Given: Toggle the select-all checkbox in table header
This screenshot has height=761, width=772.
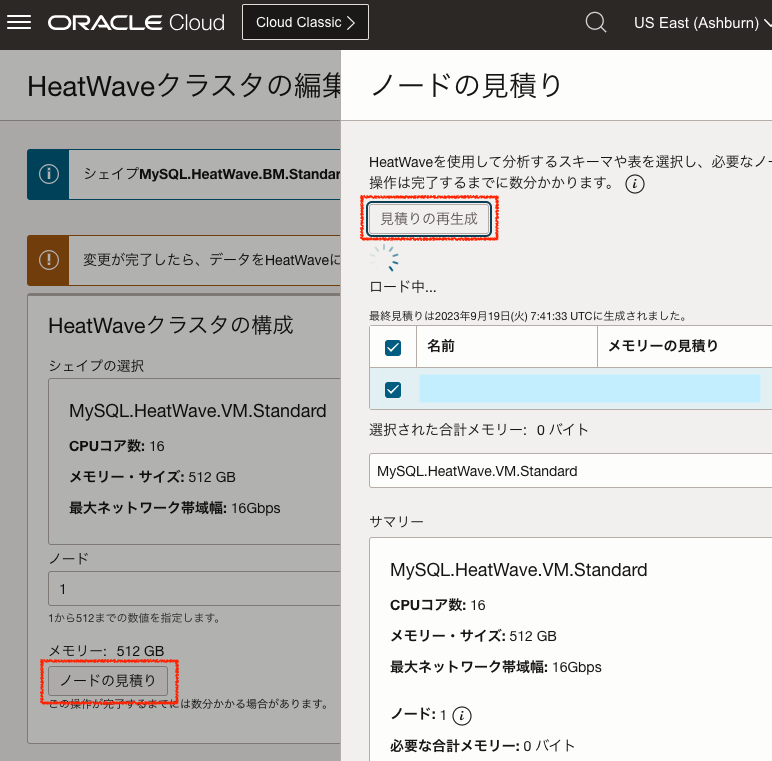Looking at the screenshot, I should 393,348.
